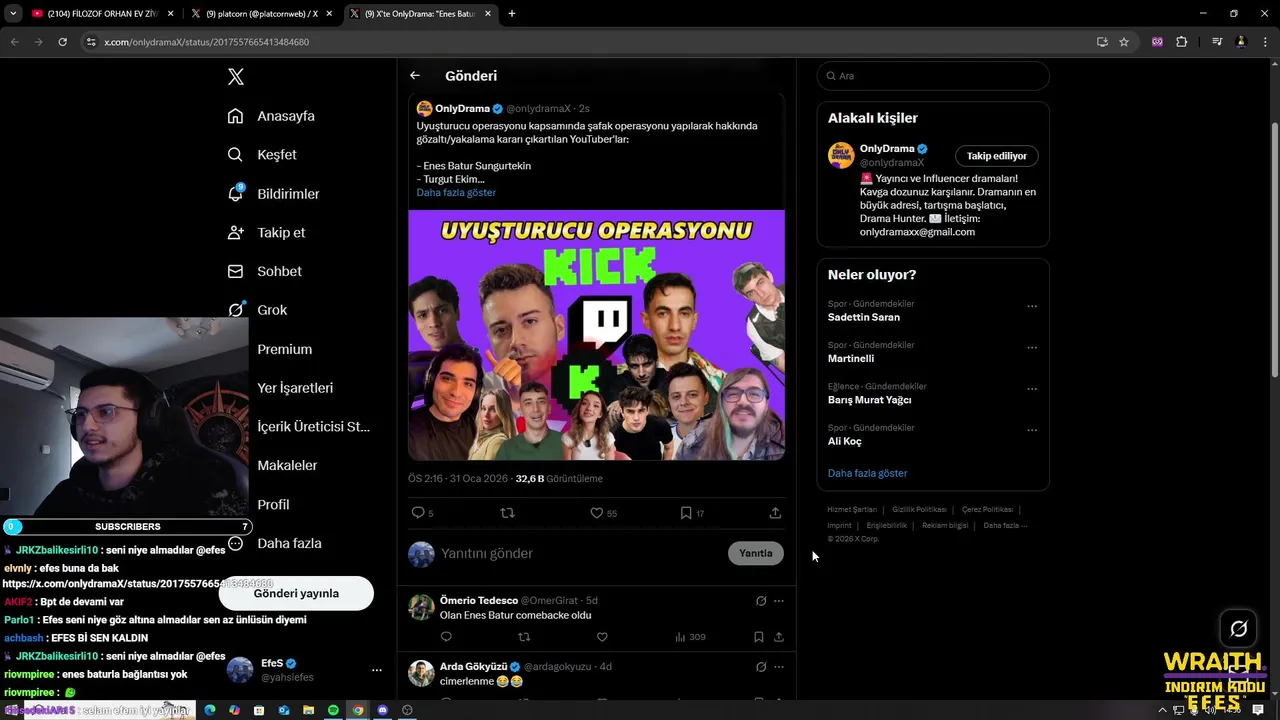This screenshot has height=720, width=1280.
Task: Click the reply comment icon on the post
Action: 418,513
